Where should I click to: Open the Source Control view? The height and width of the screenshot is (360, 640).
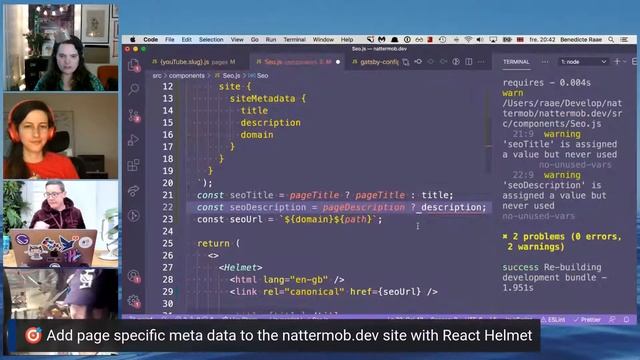tap(134, 116)
